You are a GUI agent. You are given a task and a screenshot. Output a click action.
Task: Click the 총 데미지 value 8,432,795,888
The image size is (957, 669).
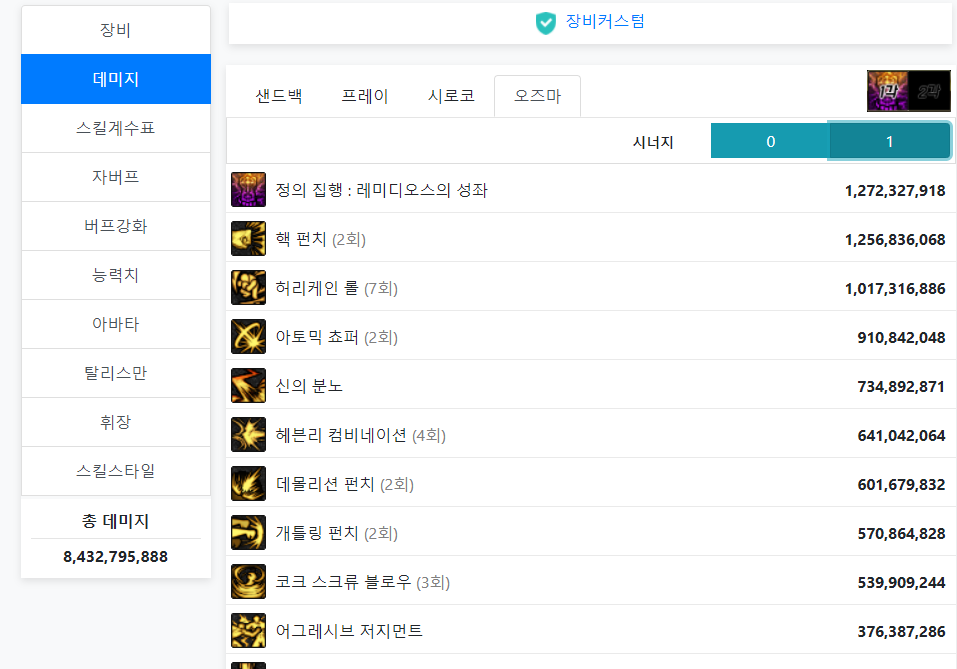pyautogui.click(x=115, y=557)
